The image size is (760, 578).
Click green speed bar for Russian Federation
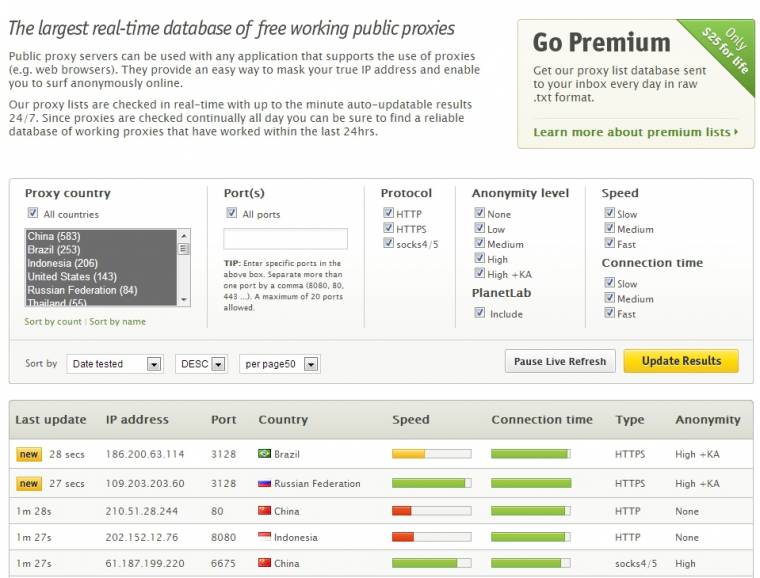point(428,483)
